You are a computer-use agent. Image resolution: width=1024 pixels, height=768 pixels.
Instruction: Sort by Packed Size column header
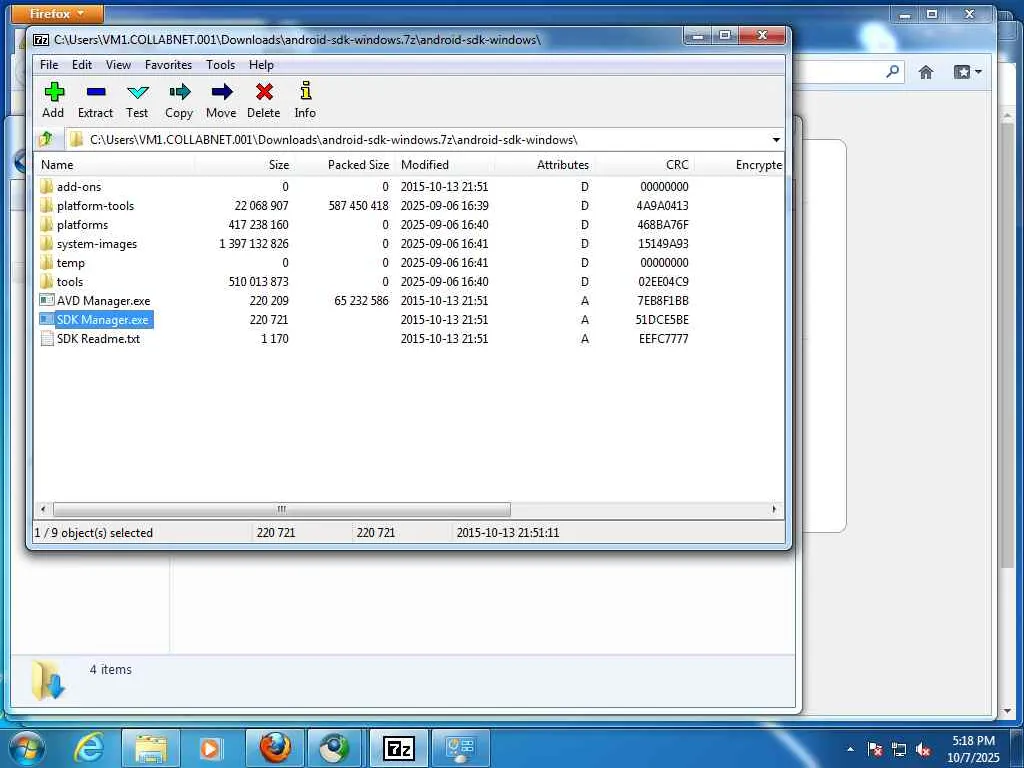click(x=344, y=165)
